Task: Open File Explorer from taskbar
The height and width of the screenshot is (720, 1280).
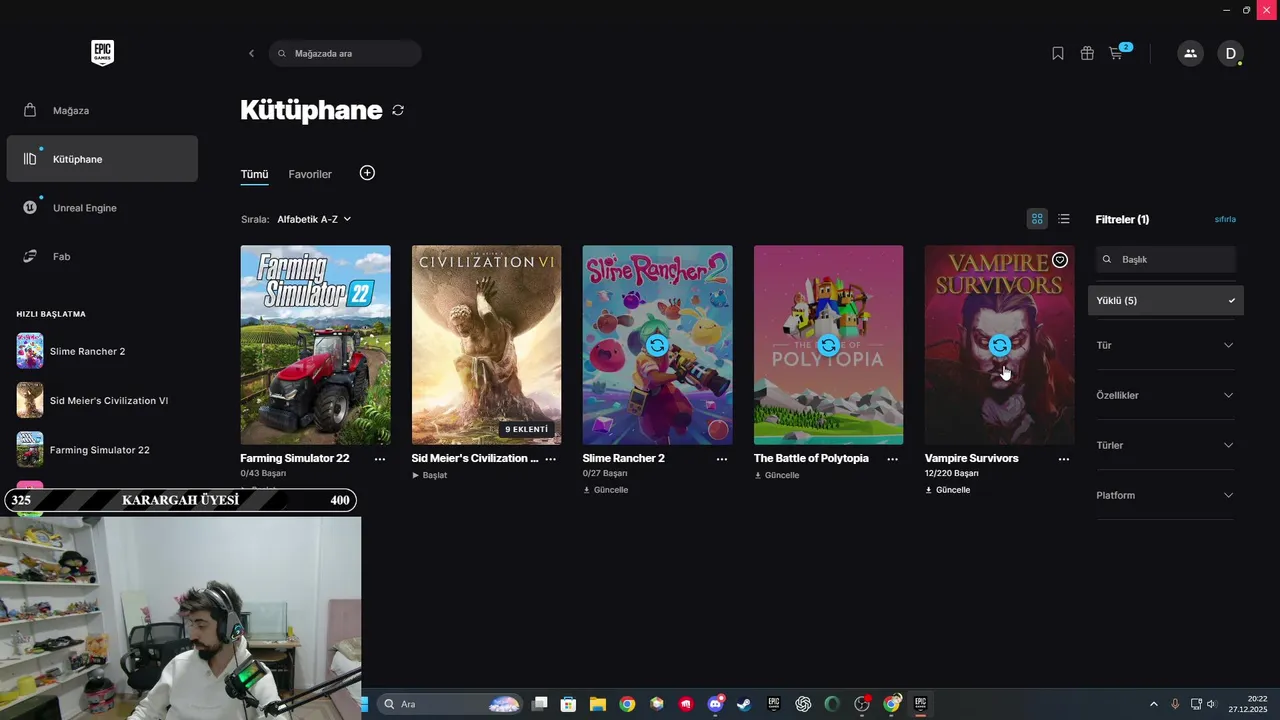Action: pyautogui.click(x=598, y=704)
